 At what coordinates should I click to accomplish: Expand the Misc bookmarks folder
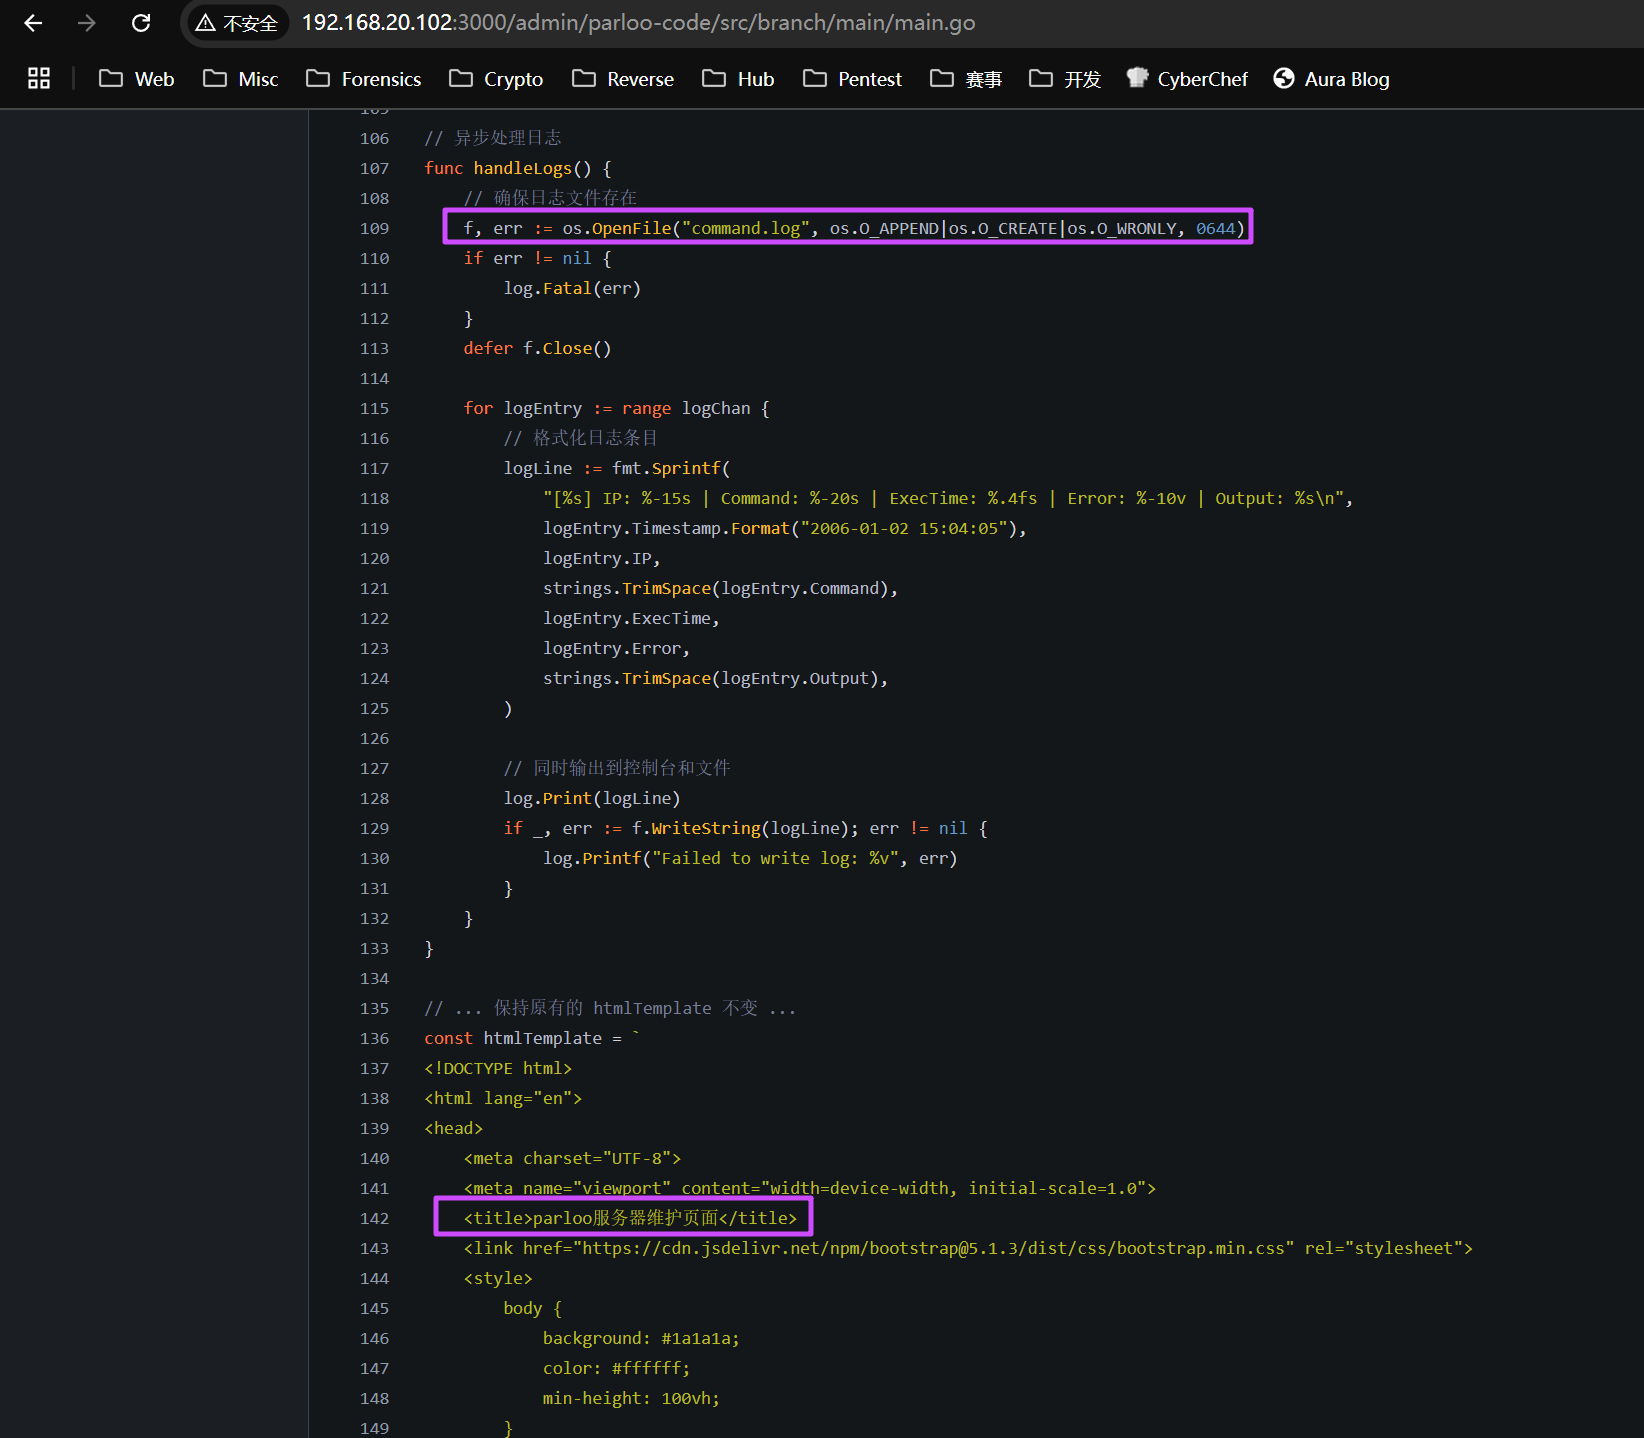[241, 79]
